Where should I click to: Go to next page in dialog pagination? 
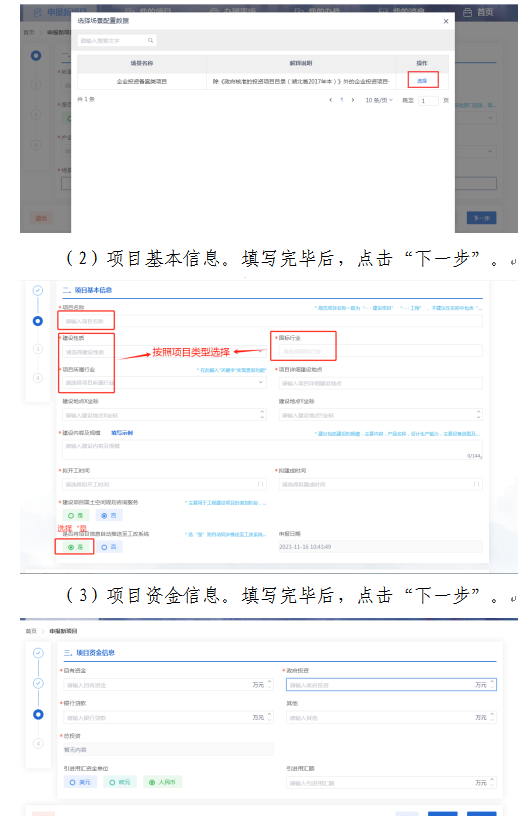[353, 100]
